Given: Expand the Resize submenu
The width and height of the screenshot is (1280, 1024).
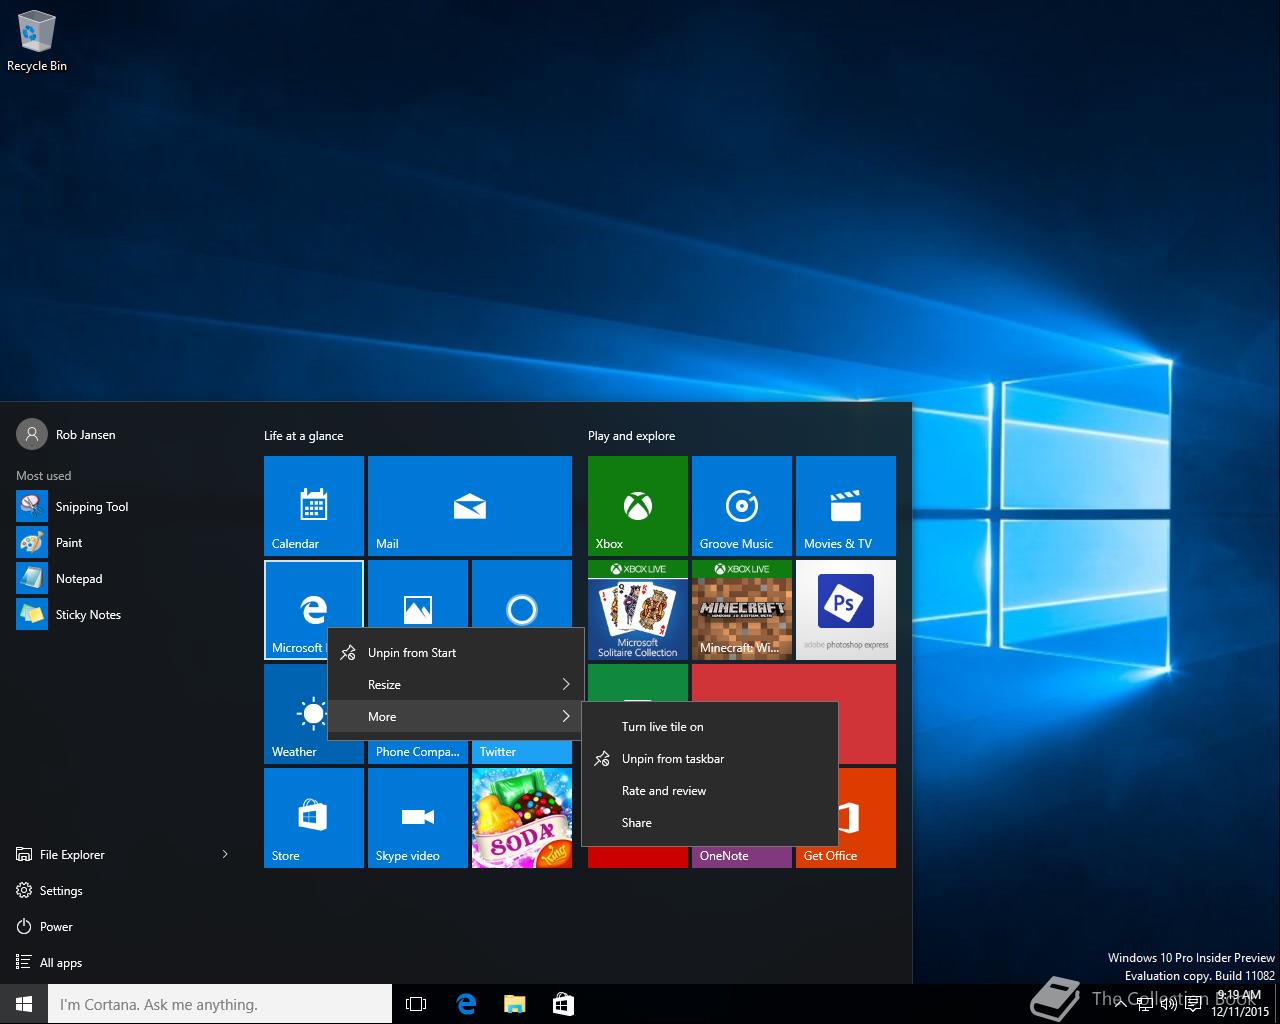Looking at the screenshot, I should [x=455, y=685].
